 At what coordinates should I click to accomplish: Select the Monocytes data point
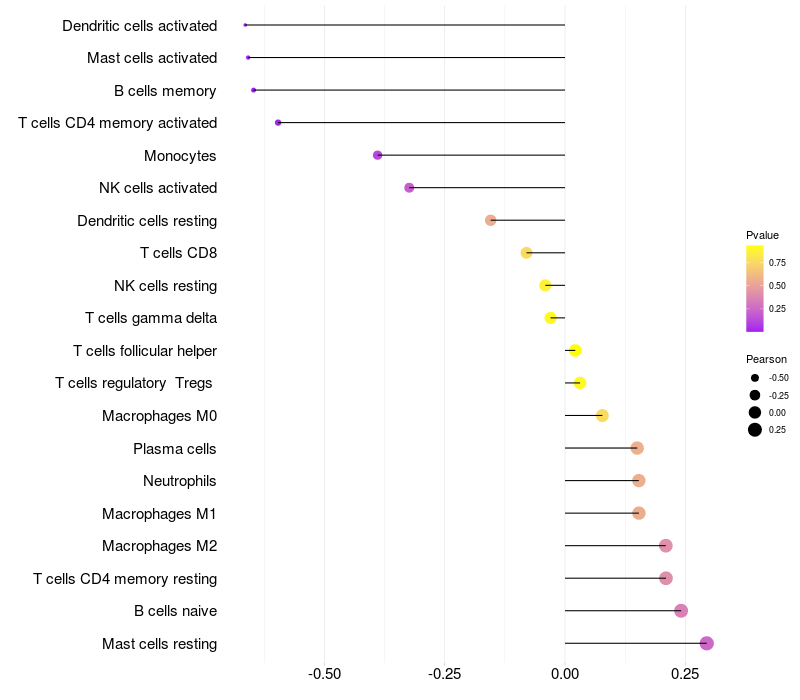pos(377,155)
